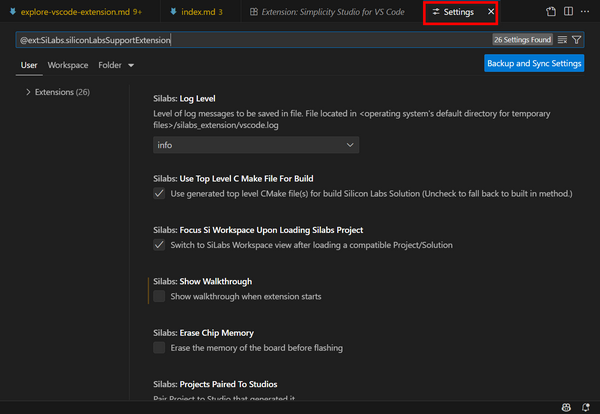
Task: Click Silabs: Erase Chip Memory heading
Action: (x=203, y=333)
